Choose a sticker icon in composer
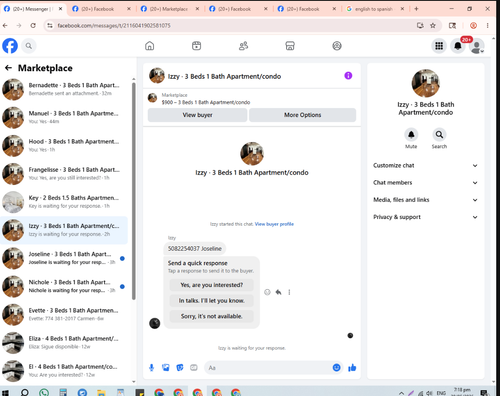 180,368
